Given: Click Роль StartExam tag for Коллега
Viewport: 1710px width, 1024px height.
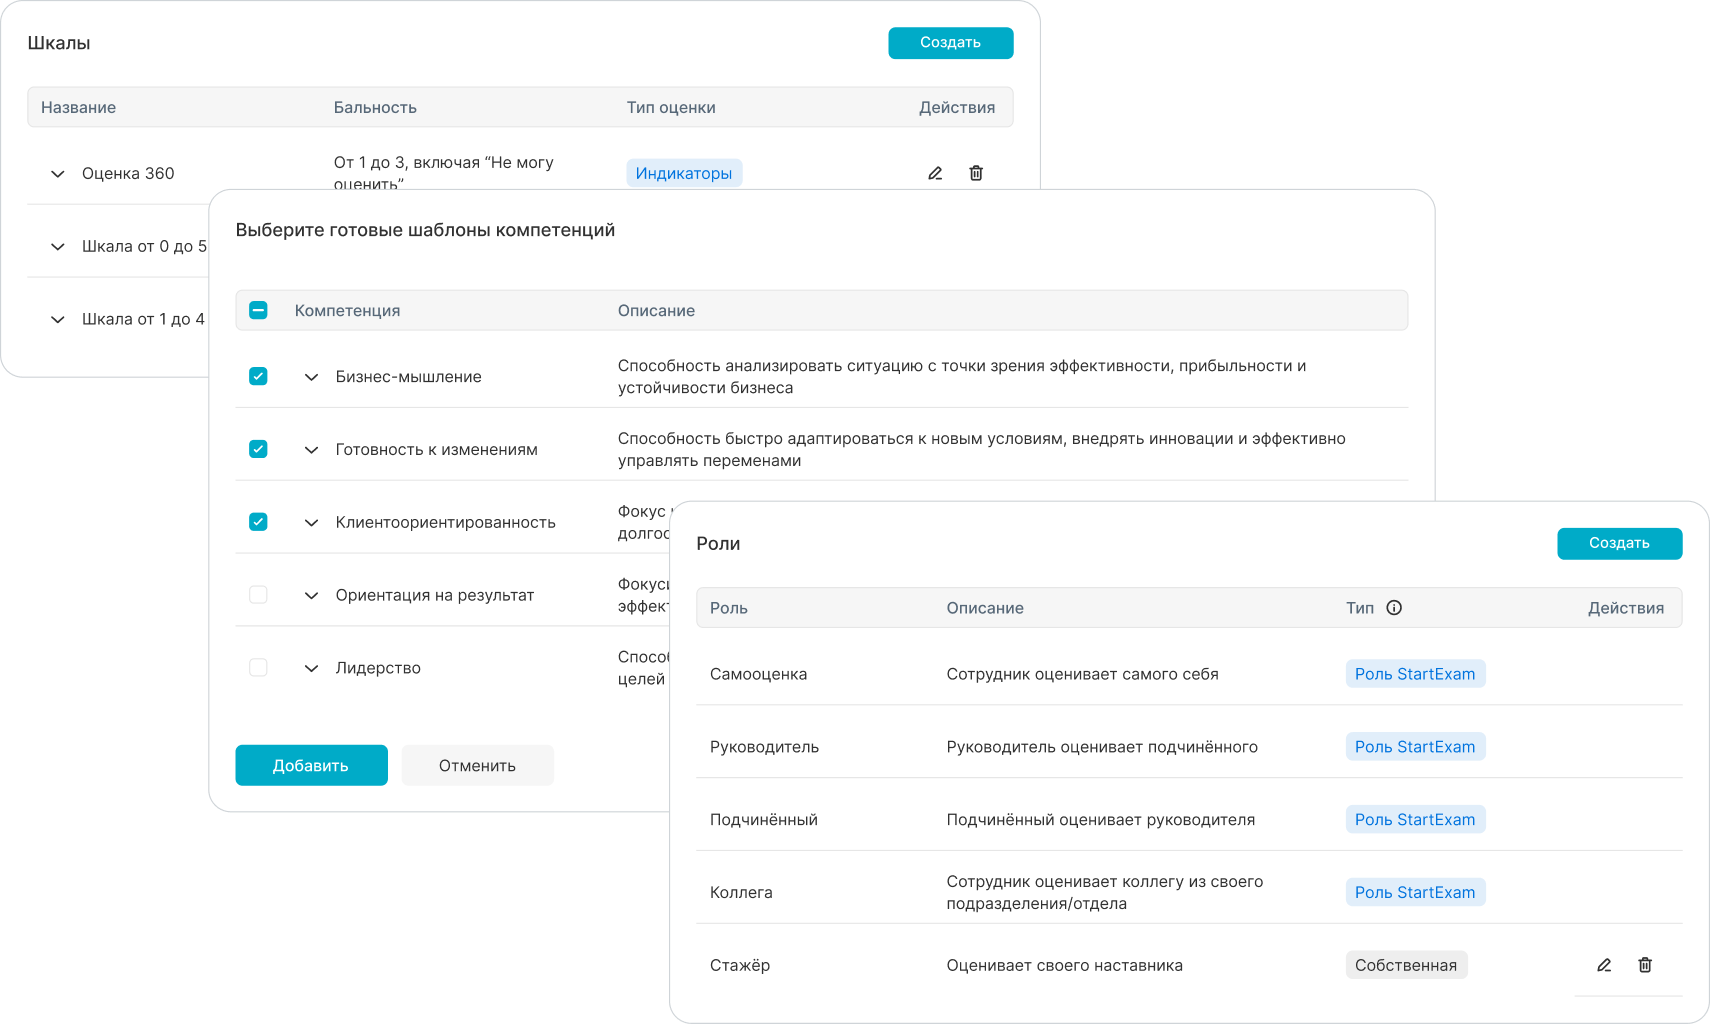Looking at the screenshot, I should click(x=1415, y=892).
